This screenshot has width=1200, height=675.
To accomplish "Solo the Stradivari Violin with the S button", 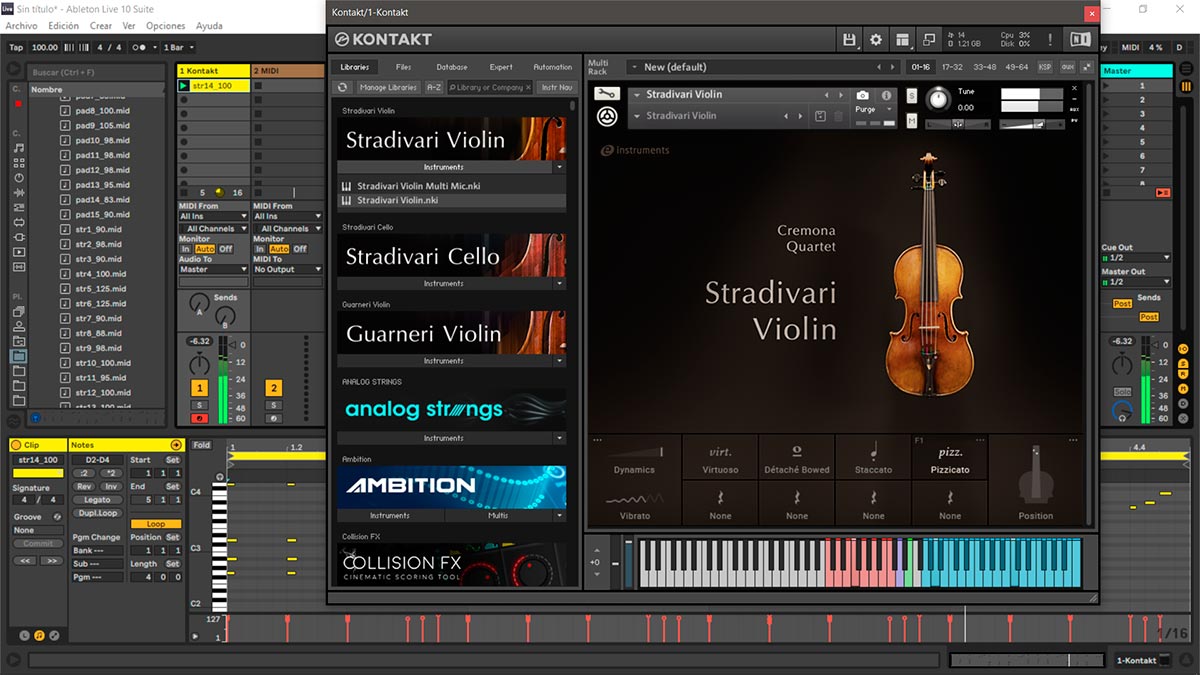I will click(912, 95).
